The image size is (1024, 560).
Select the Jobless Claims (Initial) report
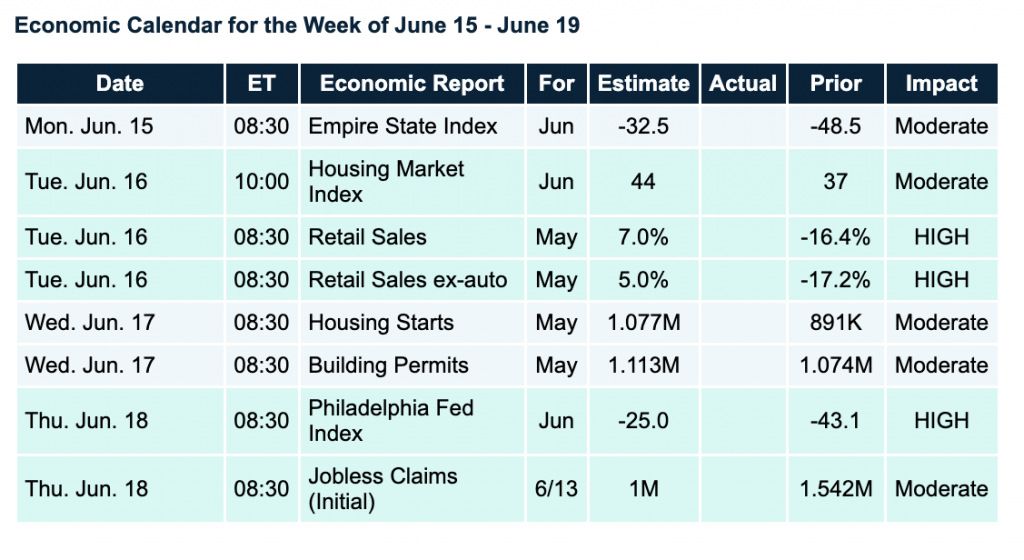383,488
